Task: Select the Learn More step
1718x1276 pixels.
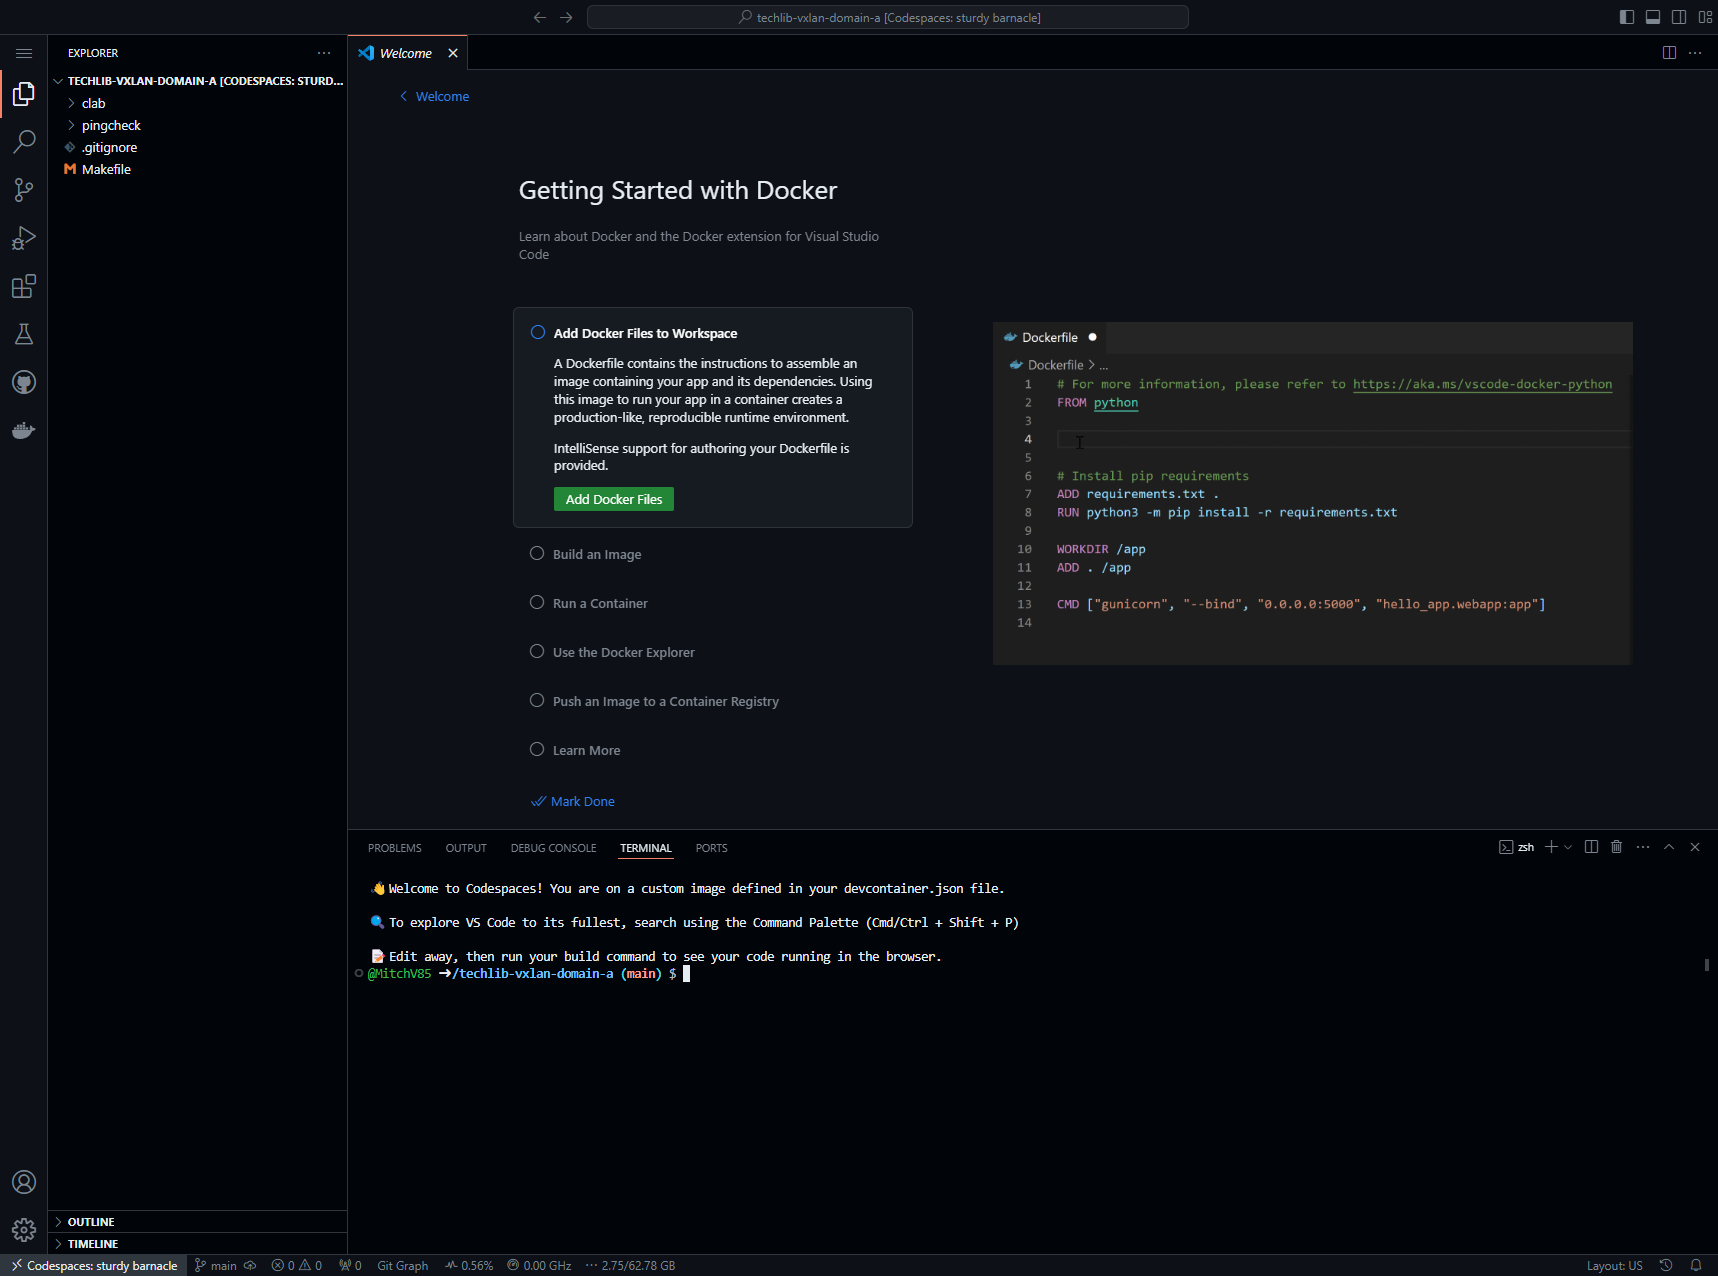Action: click(586, 750)
